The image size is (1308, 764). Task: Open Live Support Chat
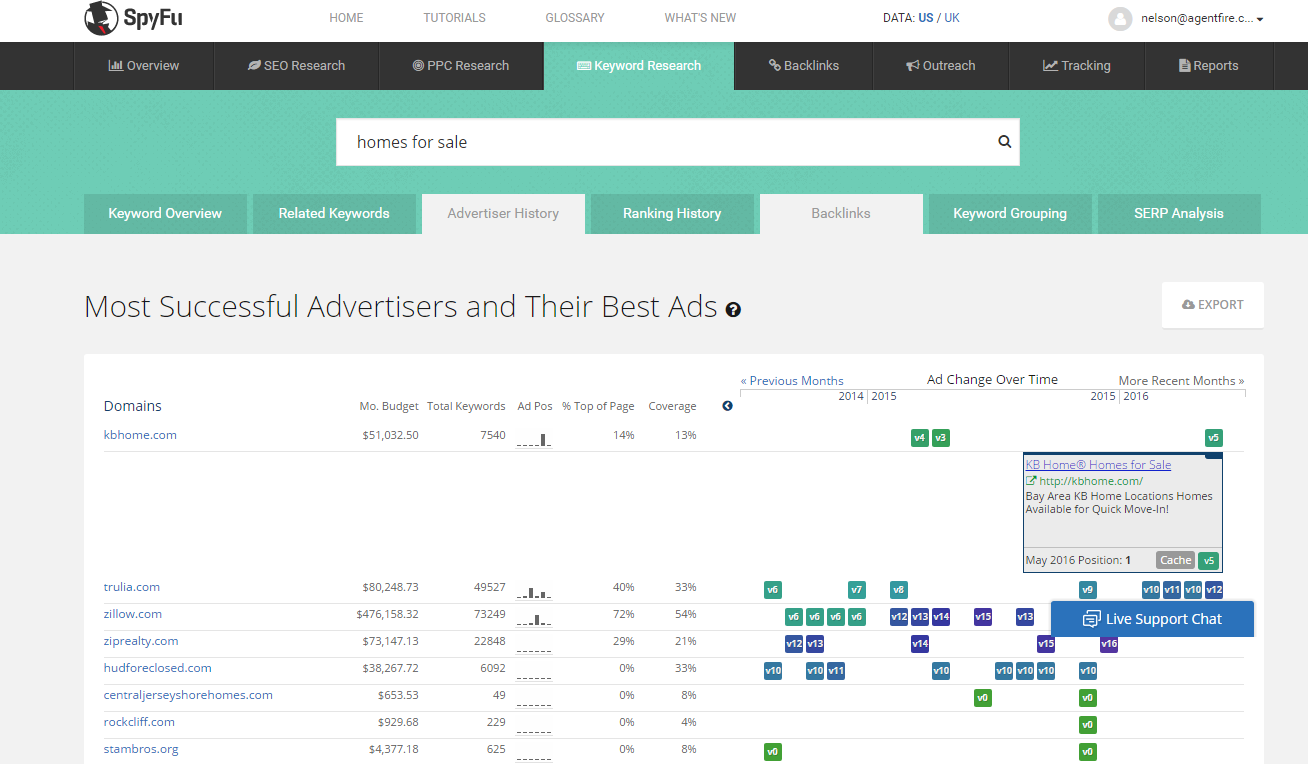point(1152,619)
